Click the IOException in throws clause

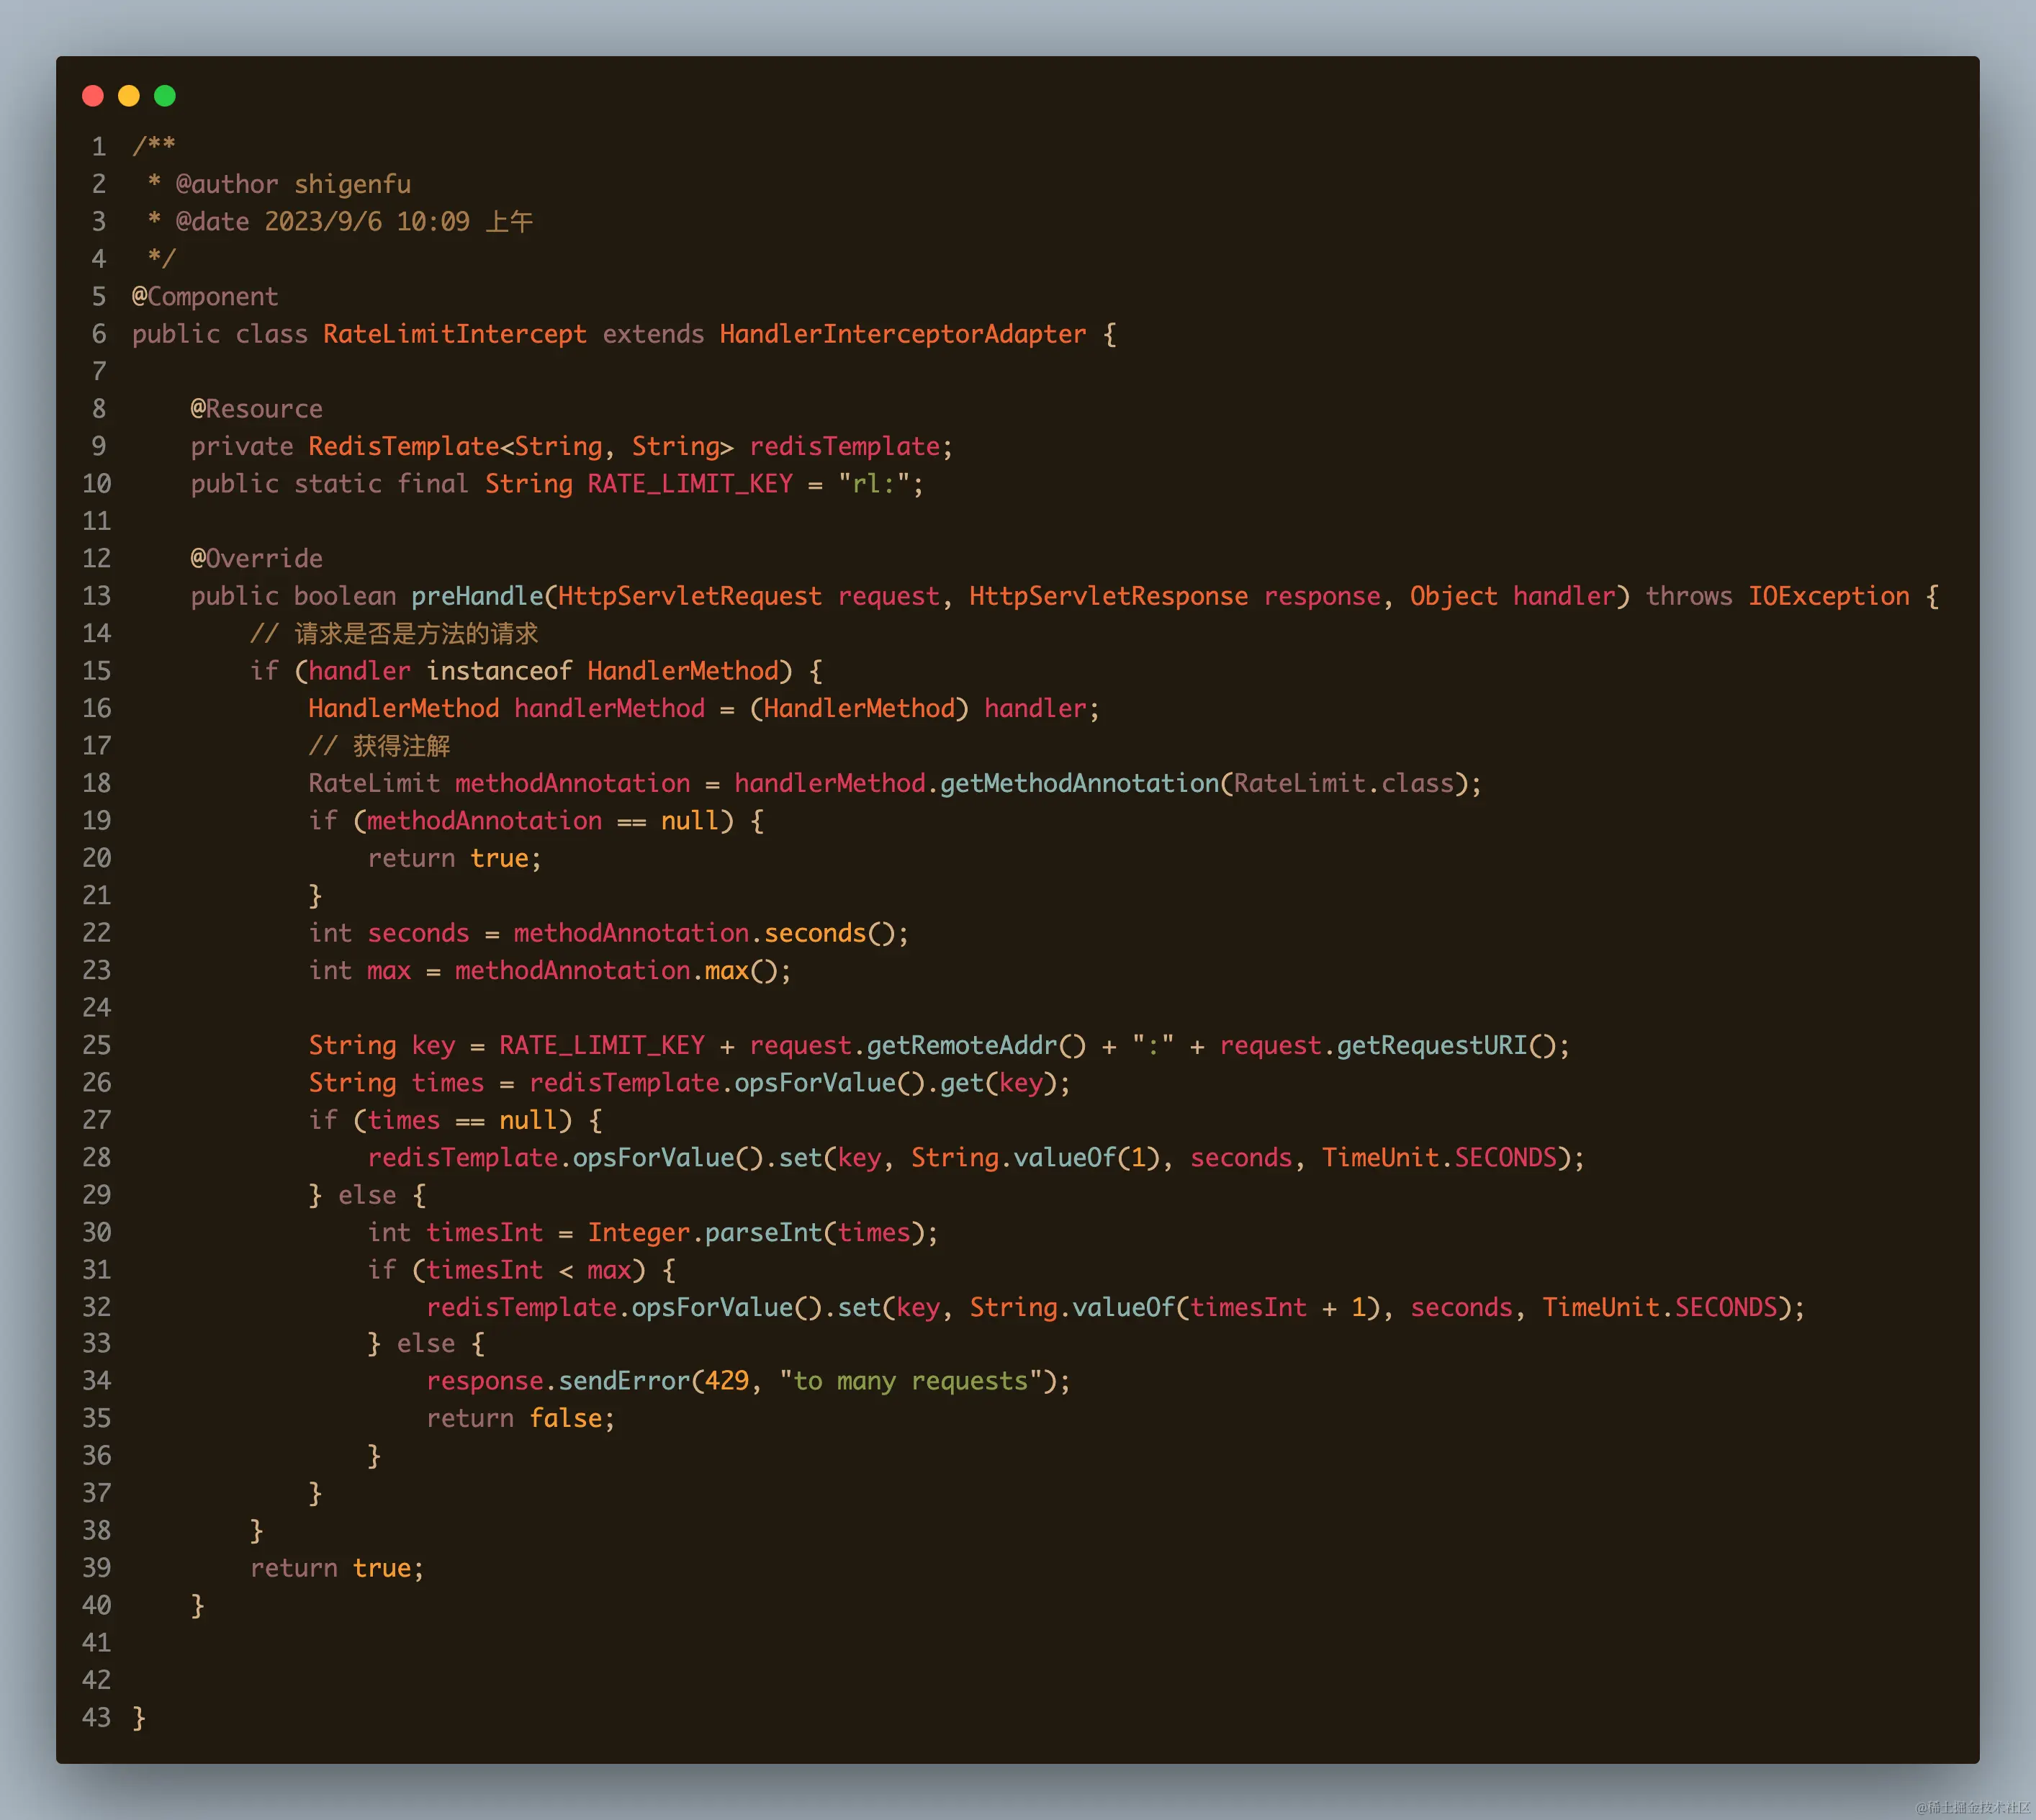tap(1828, 596)
